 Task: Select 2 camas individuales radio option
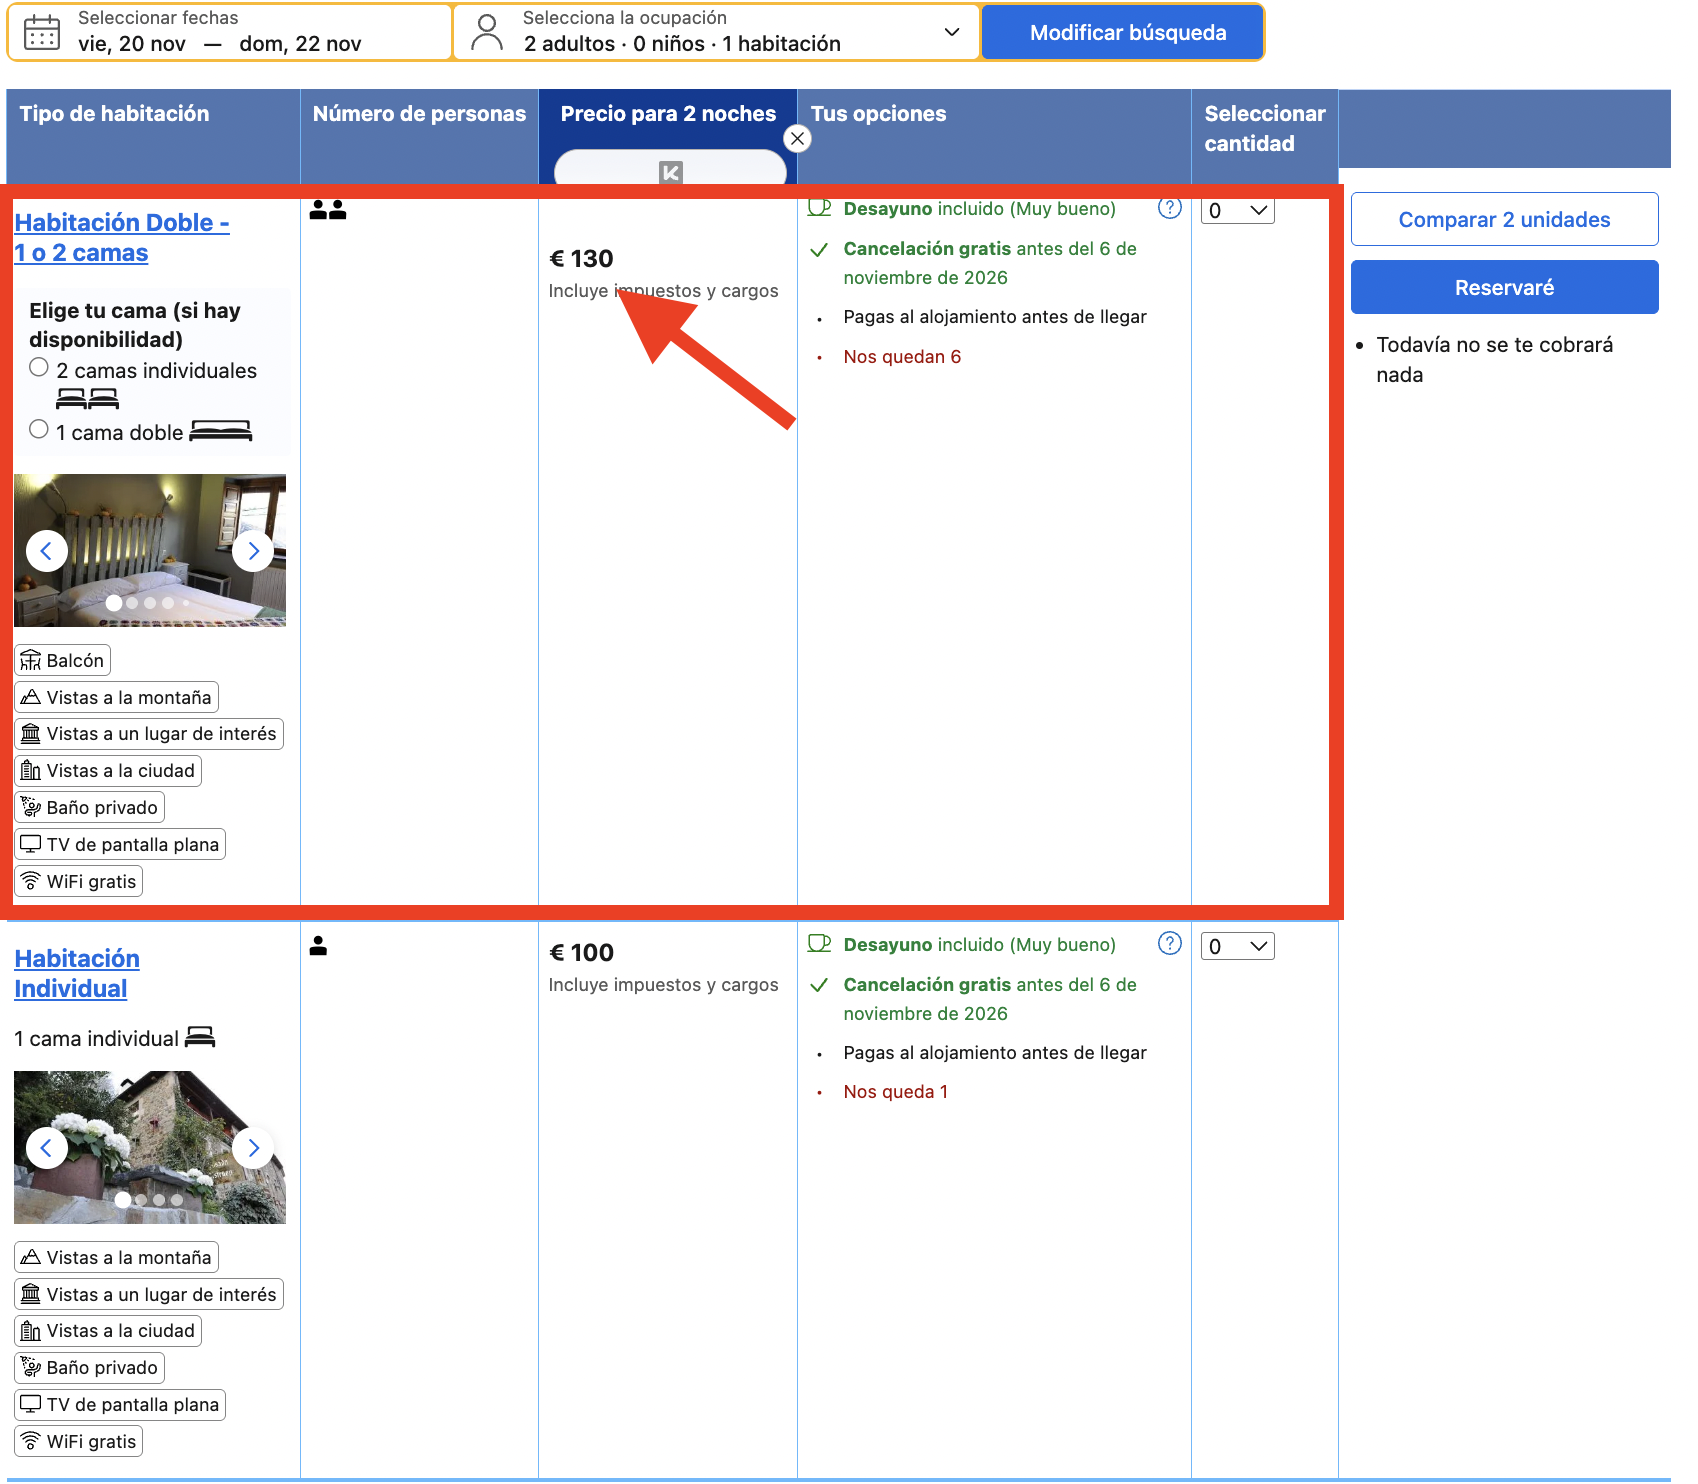click(39, 367)
